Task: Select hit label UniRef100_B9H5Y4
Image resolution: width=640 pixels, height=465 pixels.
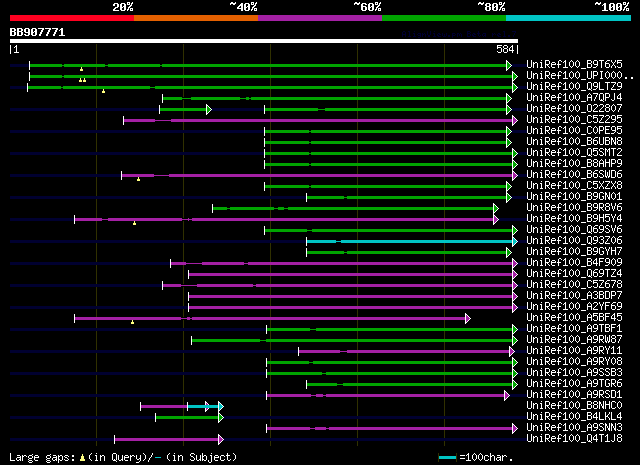Action: pyautogui.click(x=574, y=219)
